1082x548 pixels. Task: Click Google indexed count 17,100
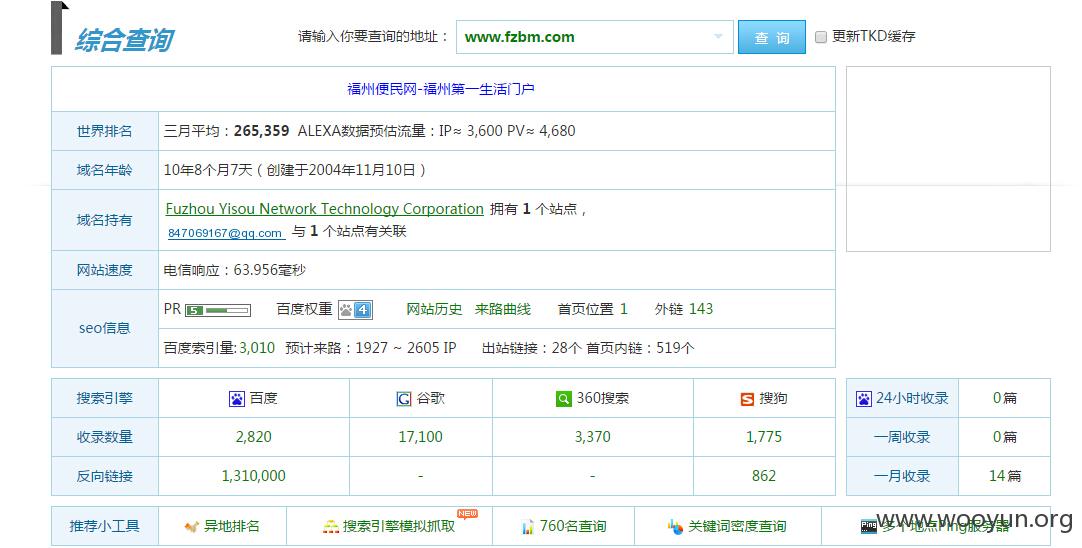pyautogui.click(x=420, y=437)
